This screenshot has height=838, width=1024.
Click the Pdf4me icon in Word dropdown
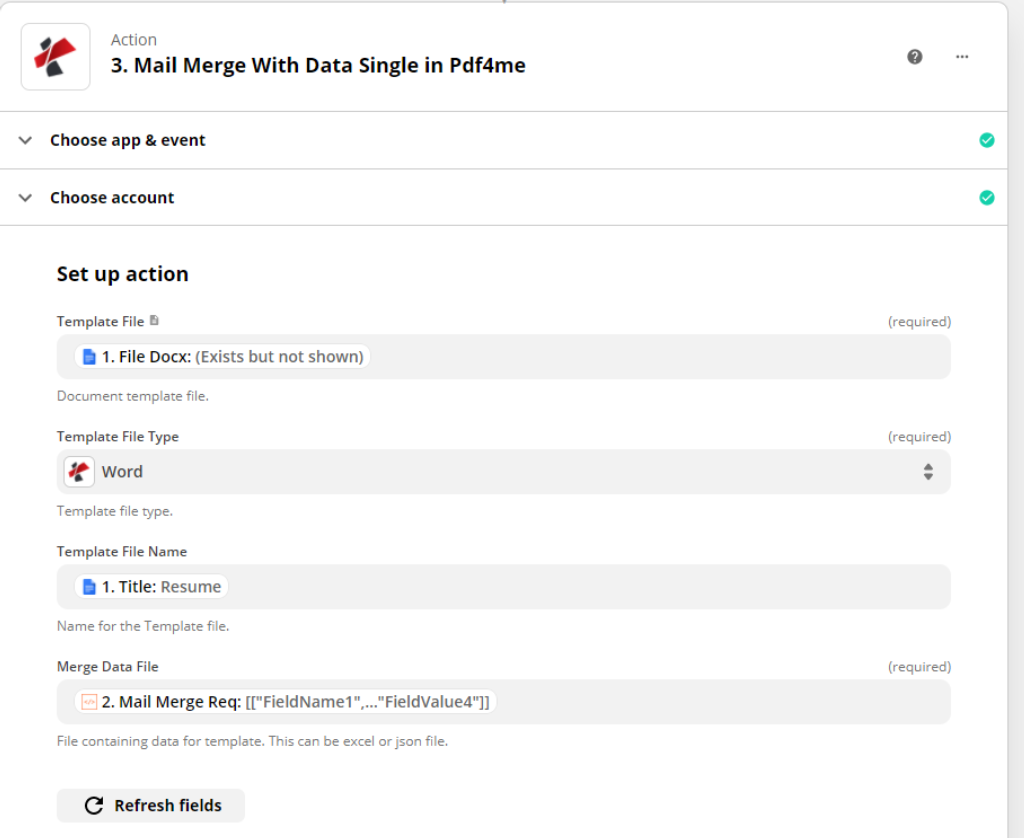pos(79,472)
